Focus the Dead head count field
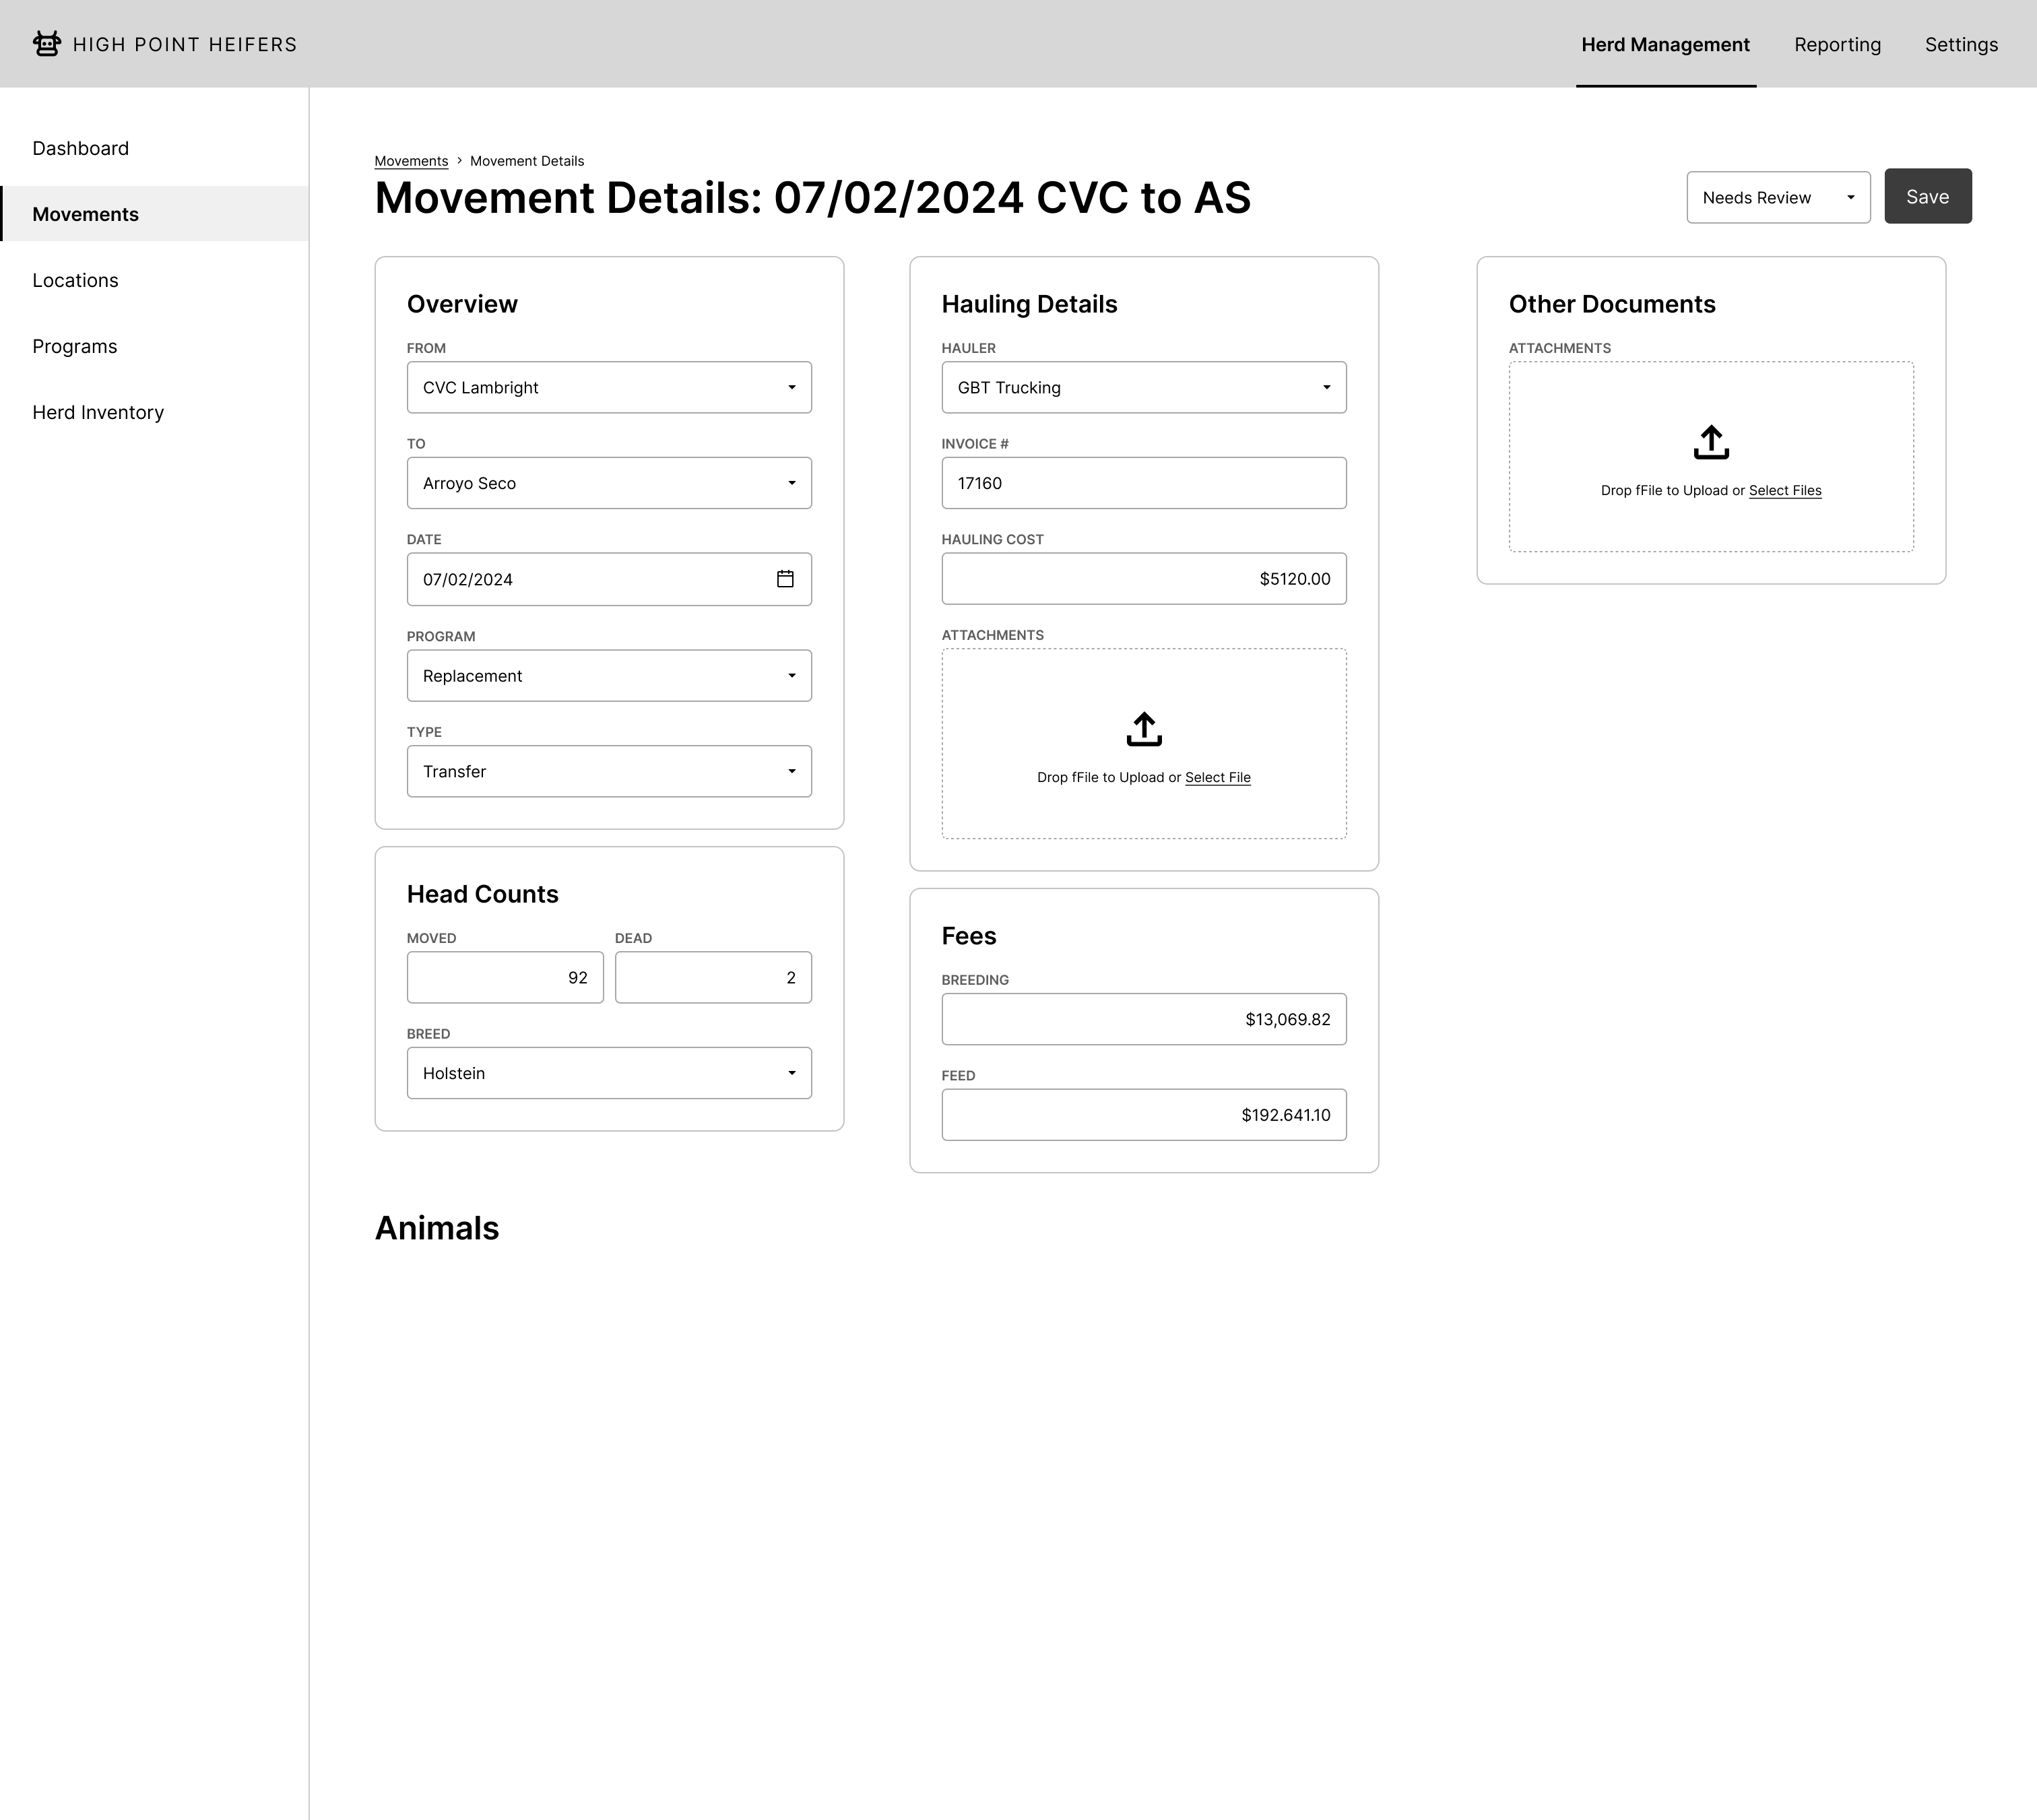Image resolution: width=2037 pixels, height=1820 pixels. tap(712, 977)
